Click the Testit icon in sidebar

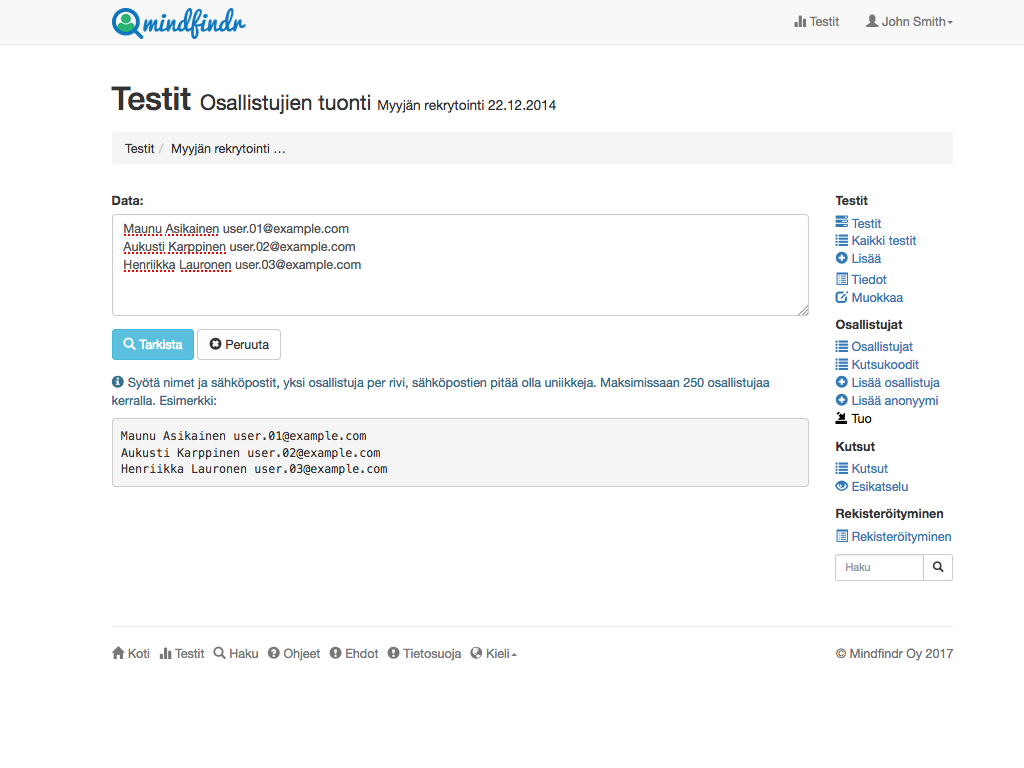(x=842, y=223)
